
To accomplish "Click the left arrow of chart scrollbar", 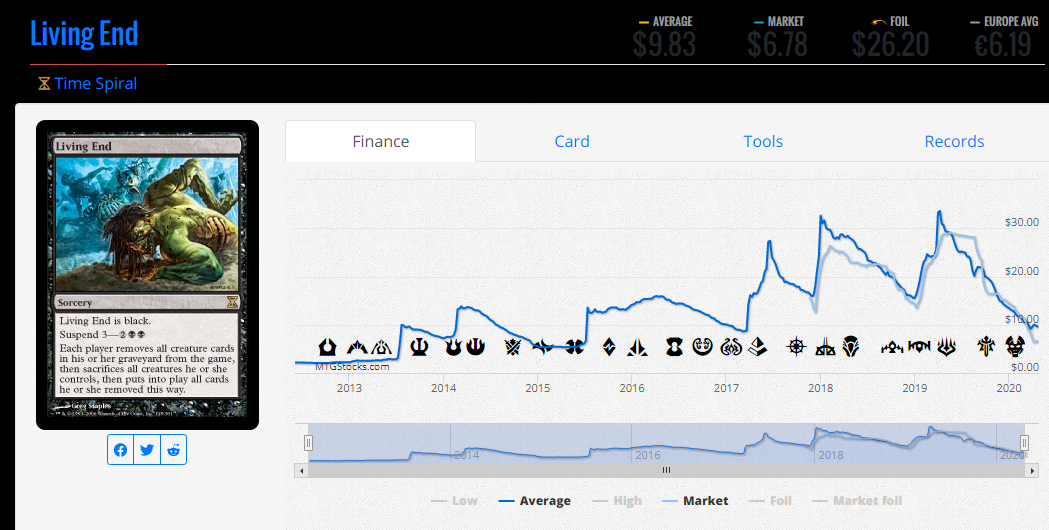I will coord(301,470).
